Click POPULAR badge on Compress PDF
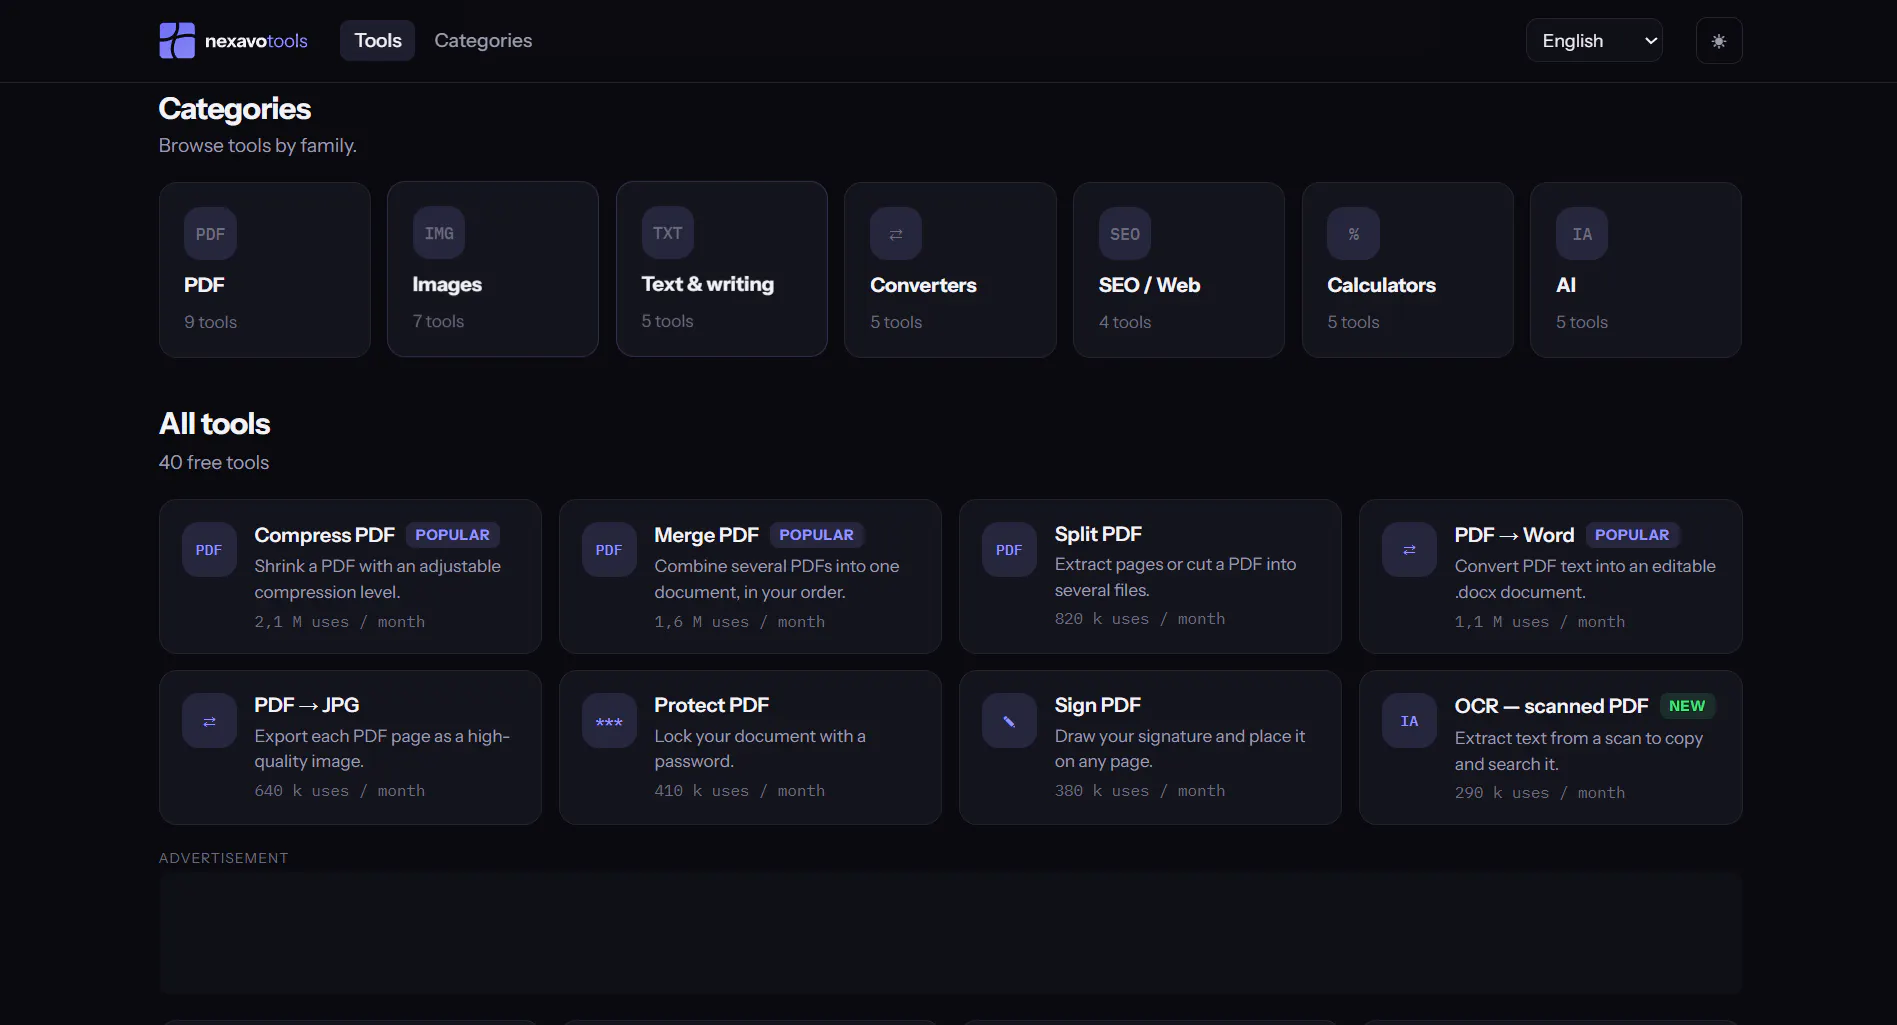This screenshot has height=1025, width=1897. click(452, 535)
